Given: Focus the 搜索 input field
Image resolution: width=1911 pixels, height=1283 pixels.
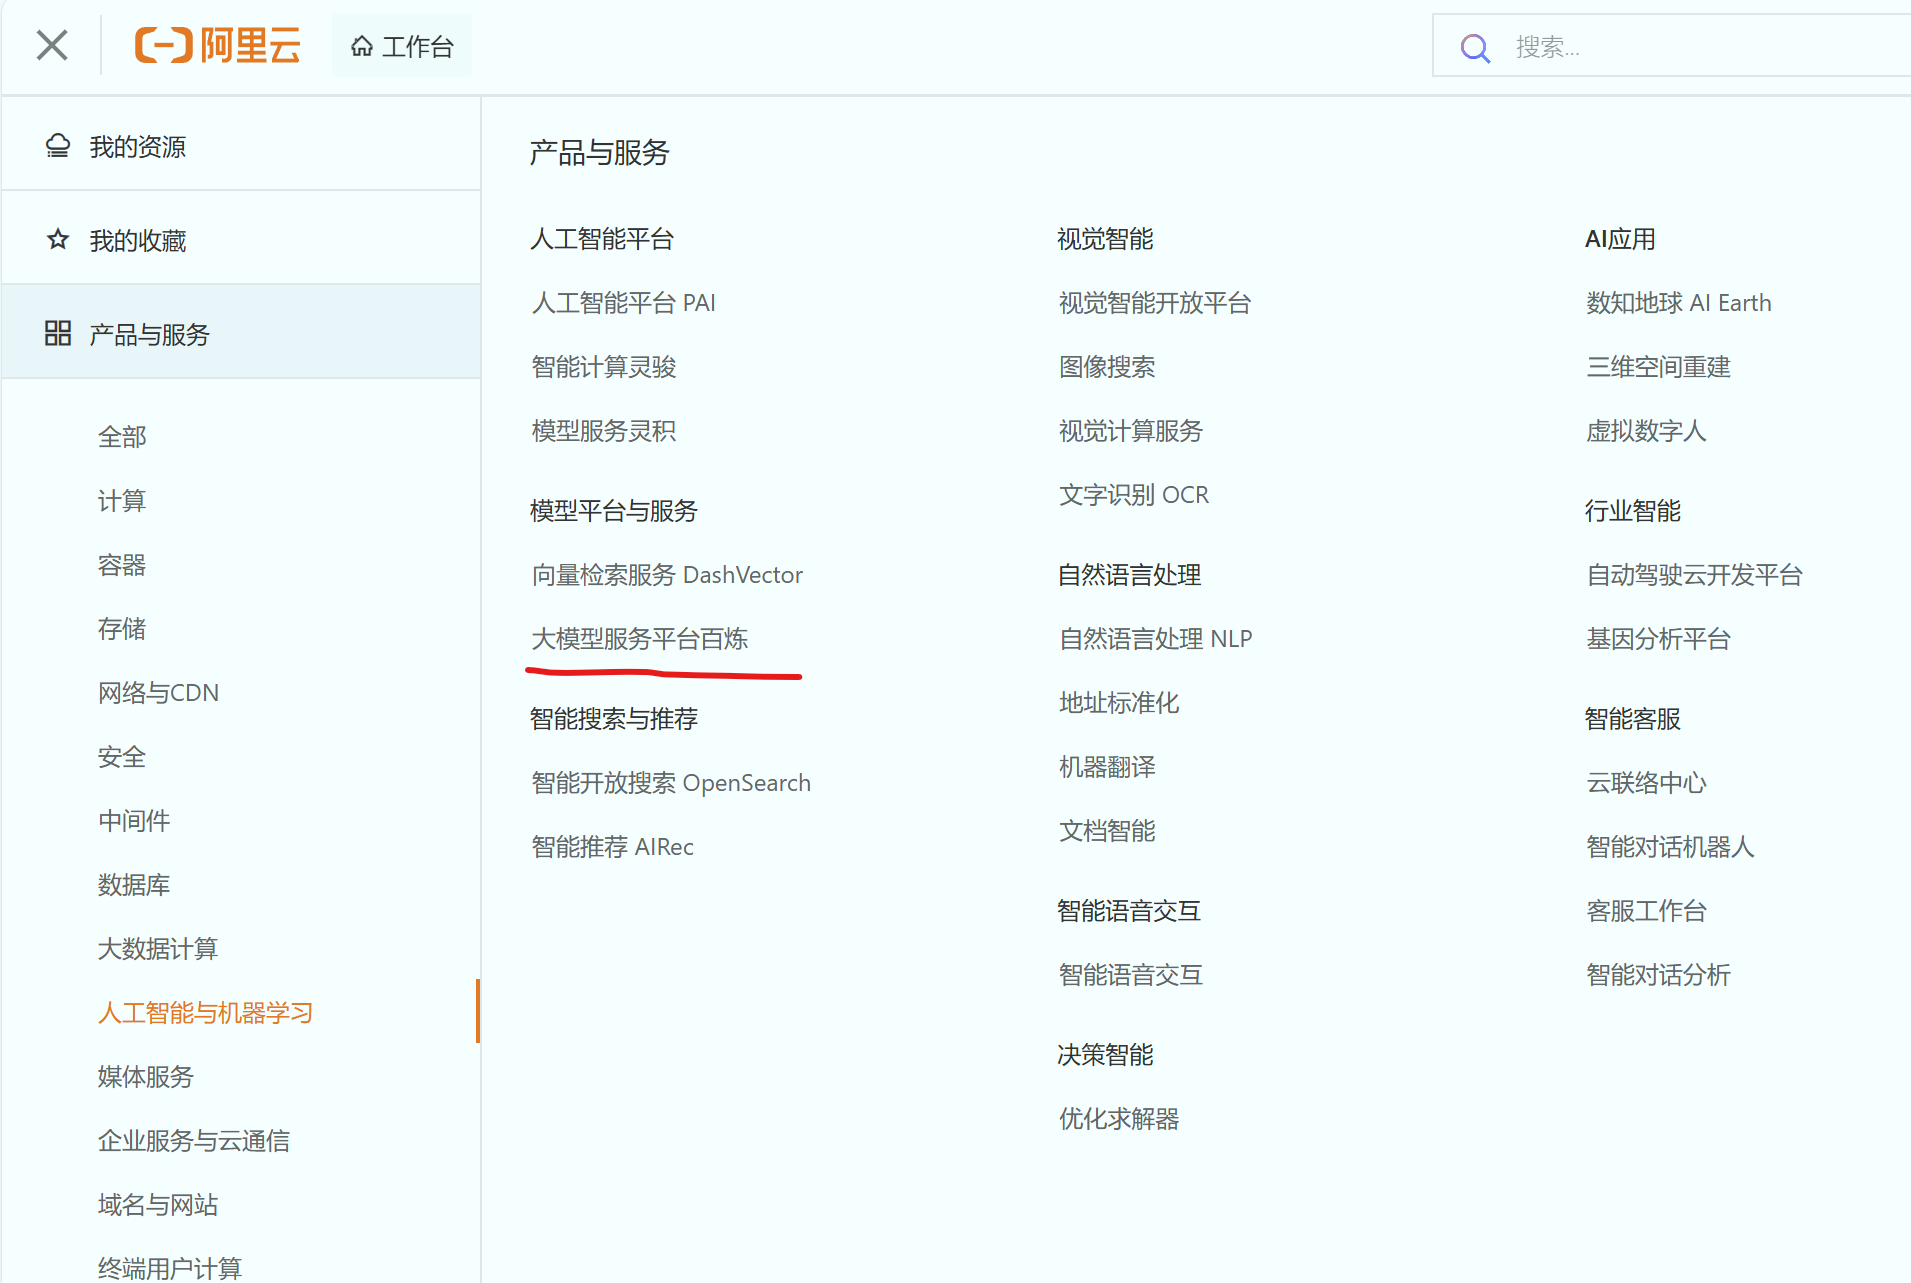Looking at the screenshot, I should coord(1673,46).
